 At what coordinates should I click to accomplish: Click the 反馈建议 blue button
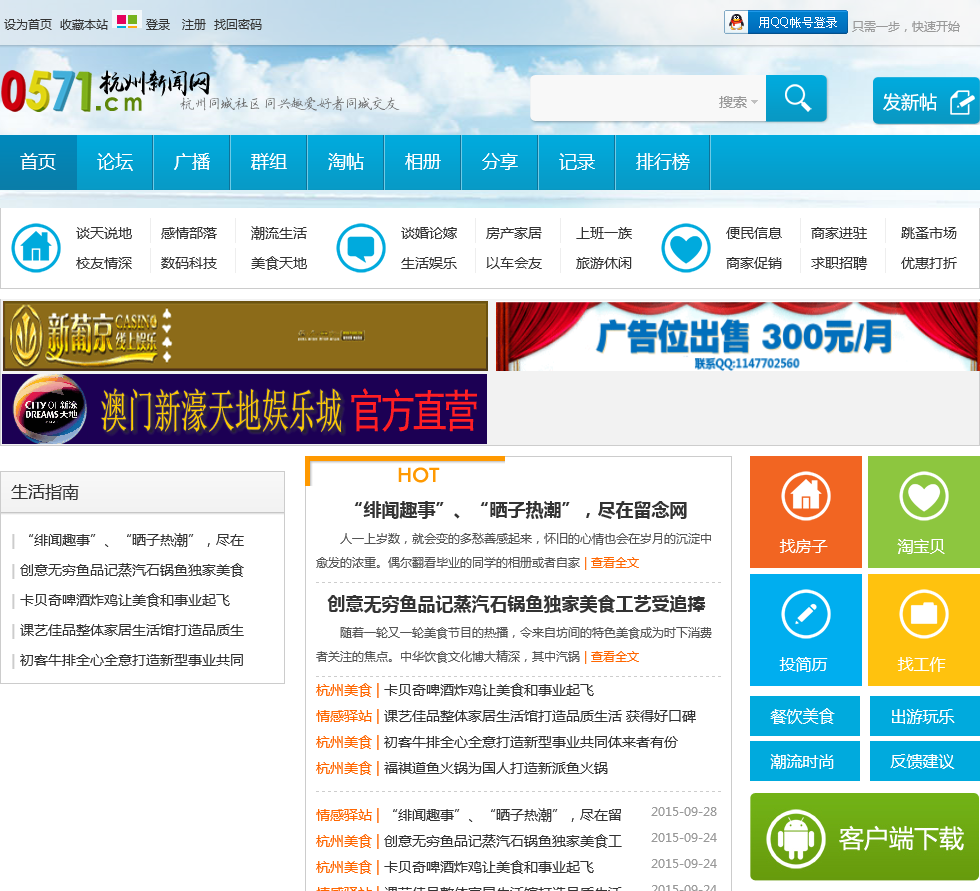[924, 761]
